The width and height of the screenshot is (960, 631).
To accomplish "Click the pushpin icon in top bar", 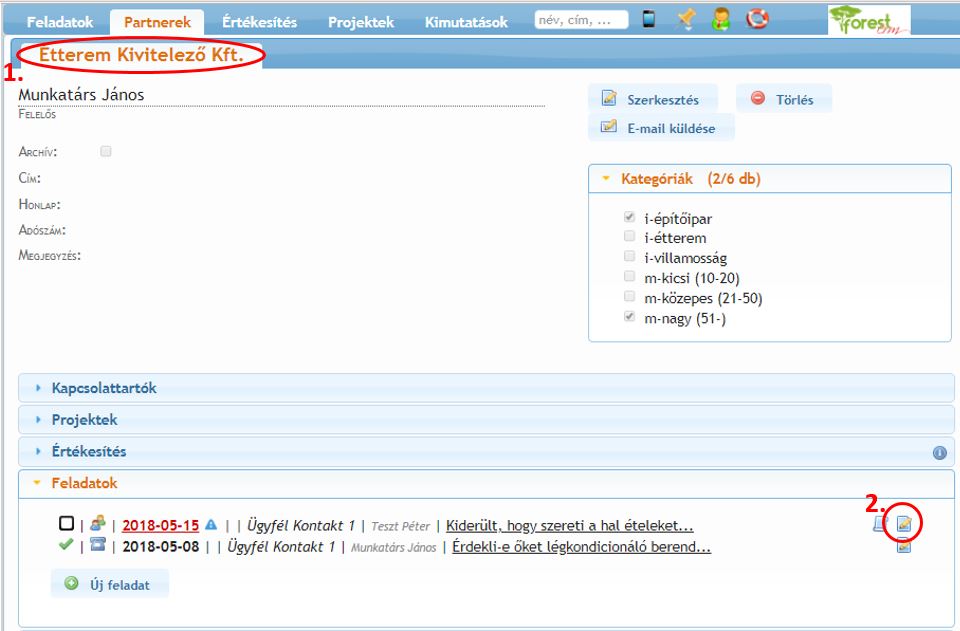I will click(685, 20).
